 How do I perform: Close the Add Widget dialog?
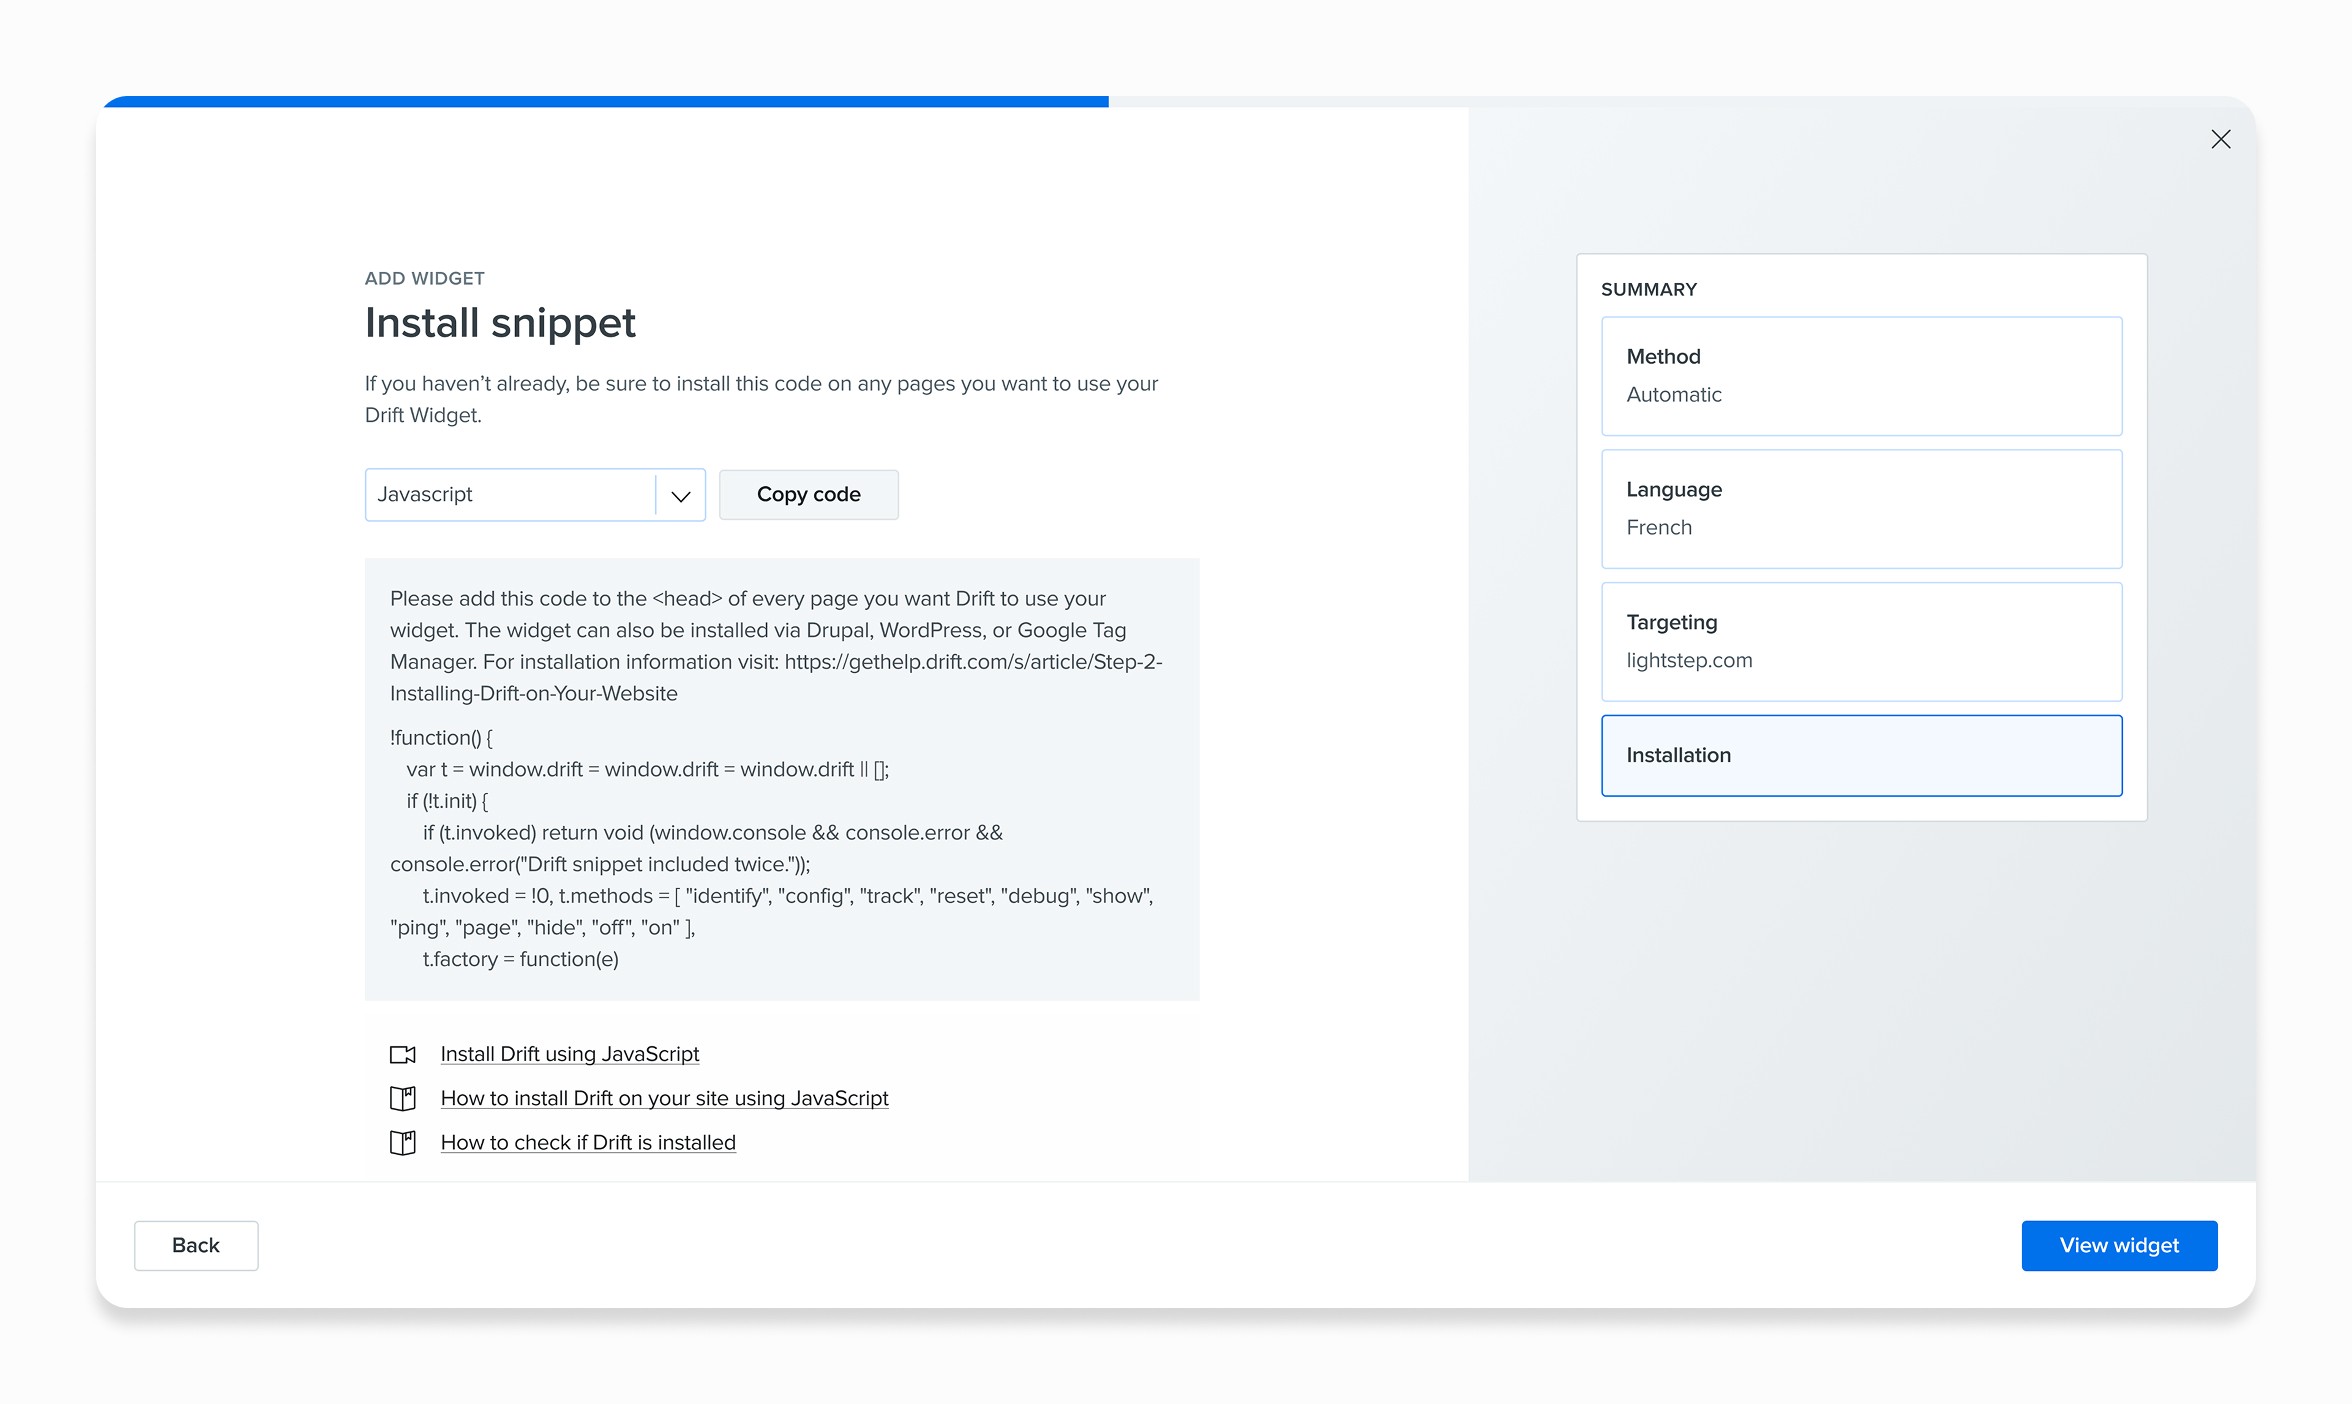click(2220, 139)
